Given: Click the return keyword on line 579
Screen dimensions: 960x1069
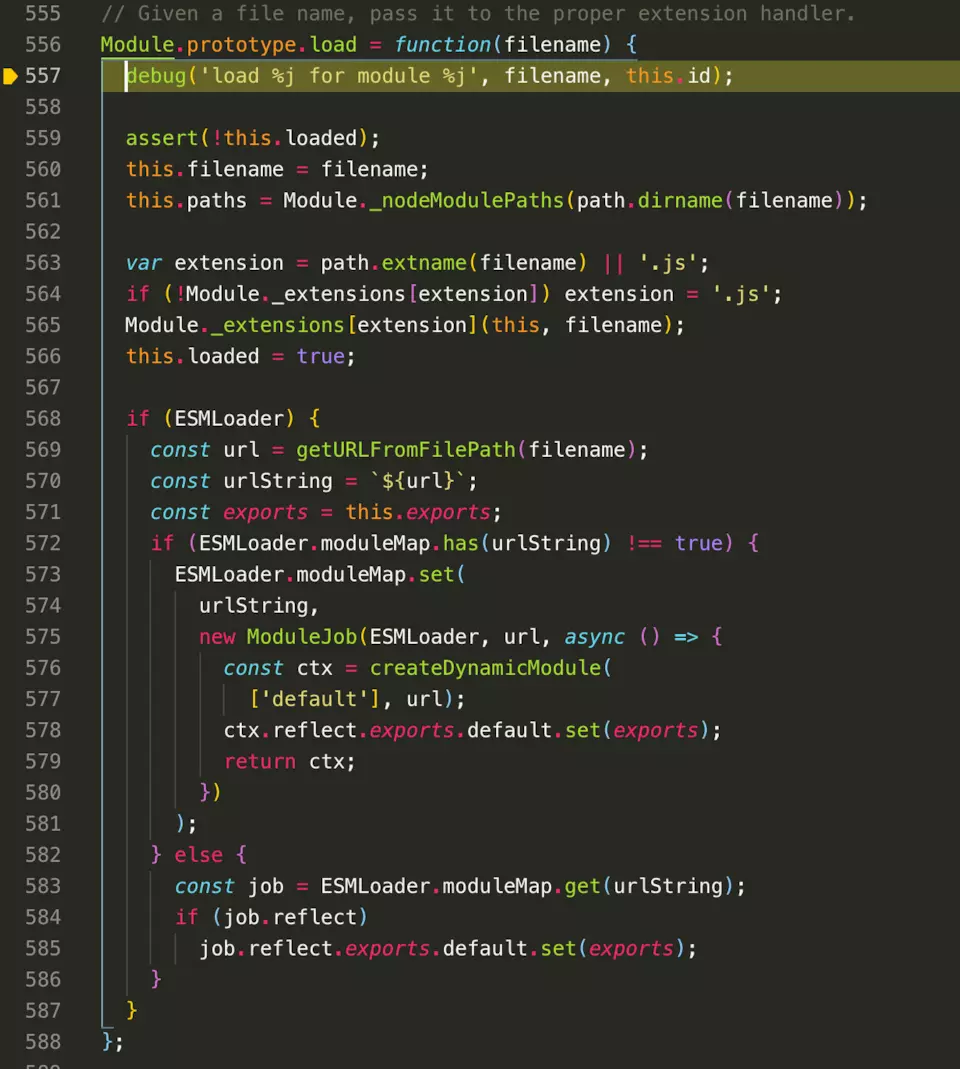Looking at the screenshot, I should [259, 761].
